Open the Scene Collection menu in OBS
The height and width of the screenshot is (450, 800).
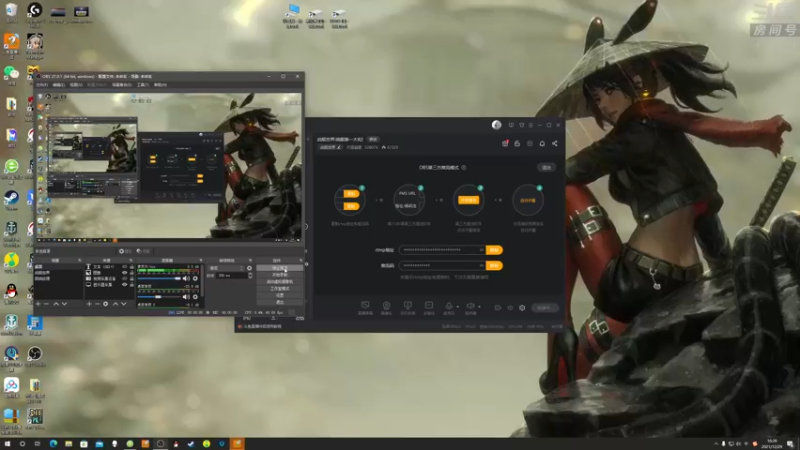[x=122, y=85]
